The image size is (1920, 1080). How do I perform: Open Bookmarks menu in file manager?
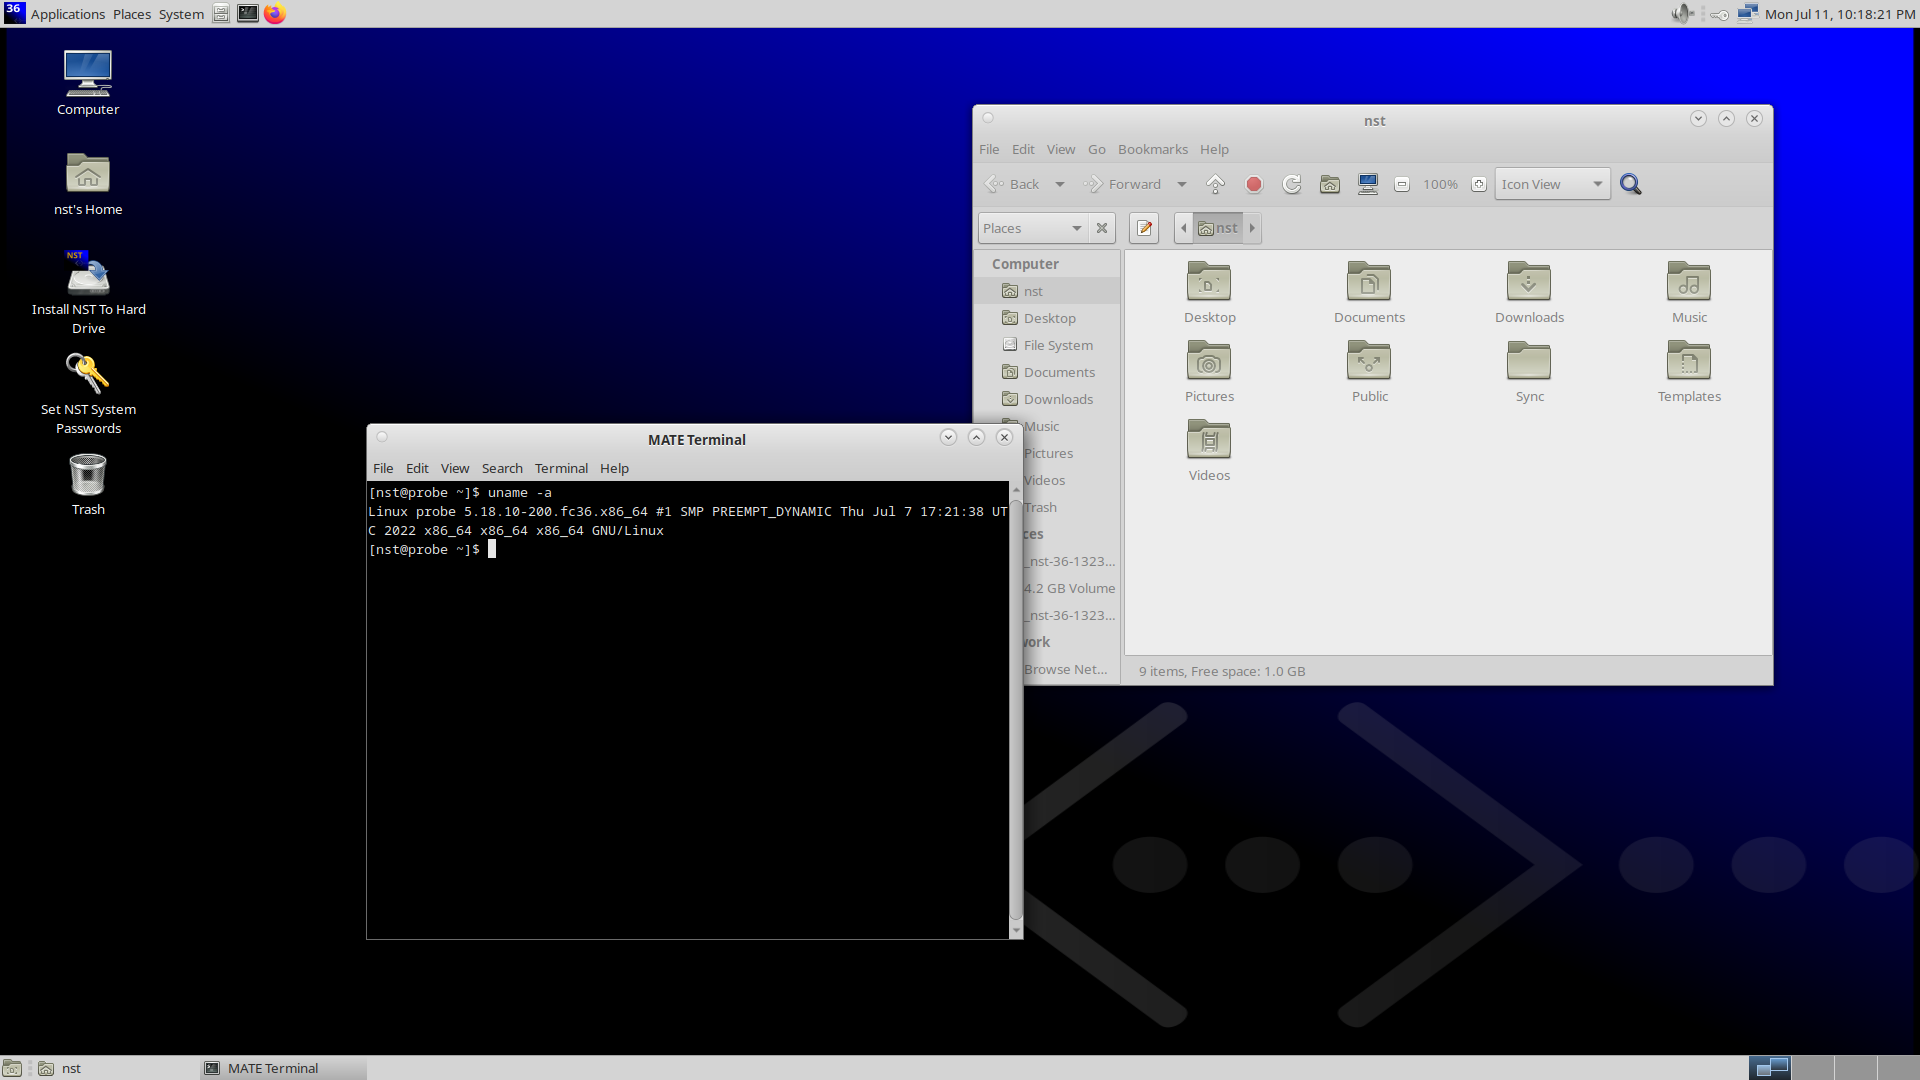point(1152,149)
